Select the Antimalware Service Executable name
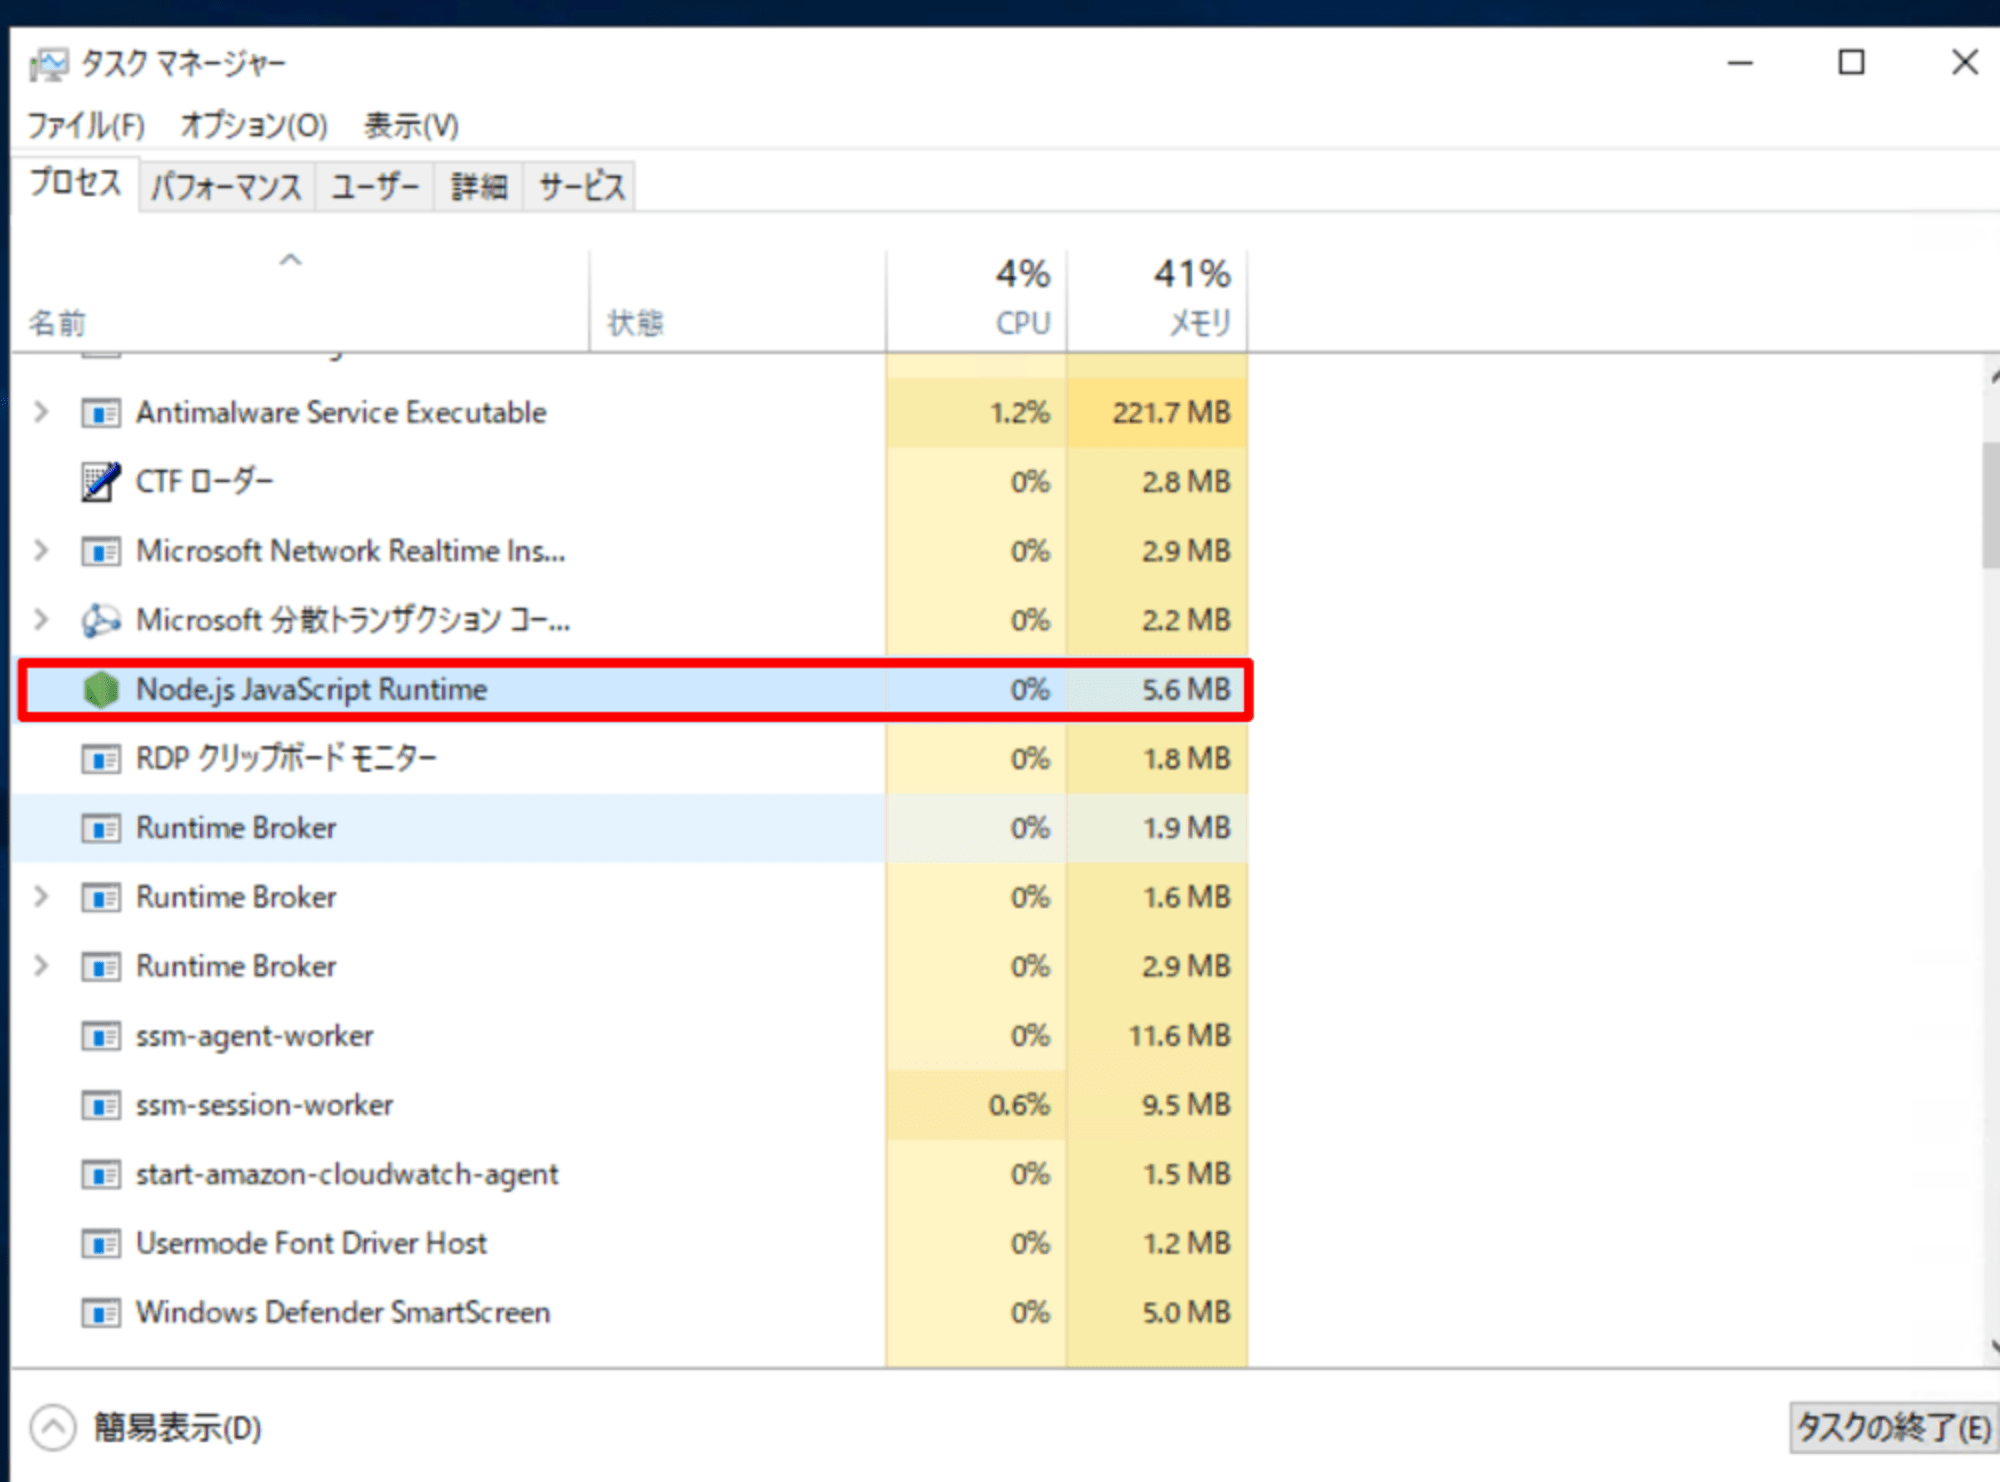 tap(341, 413)
